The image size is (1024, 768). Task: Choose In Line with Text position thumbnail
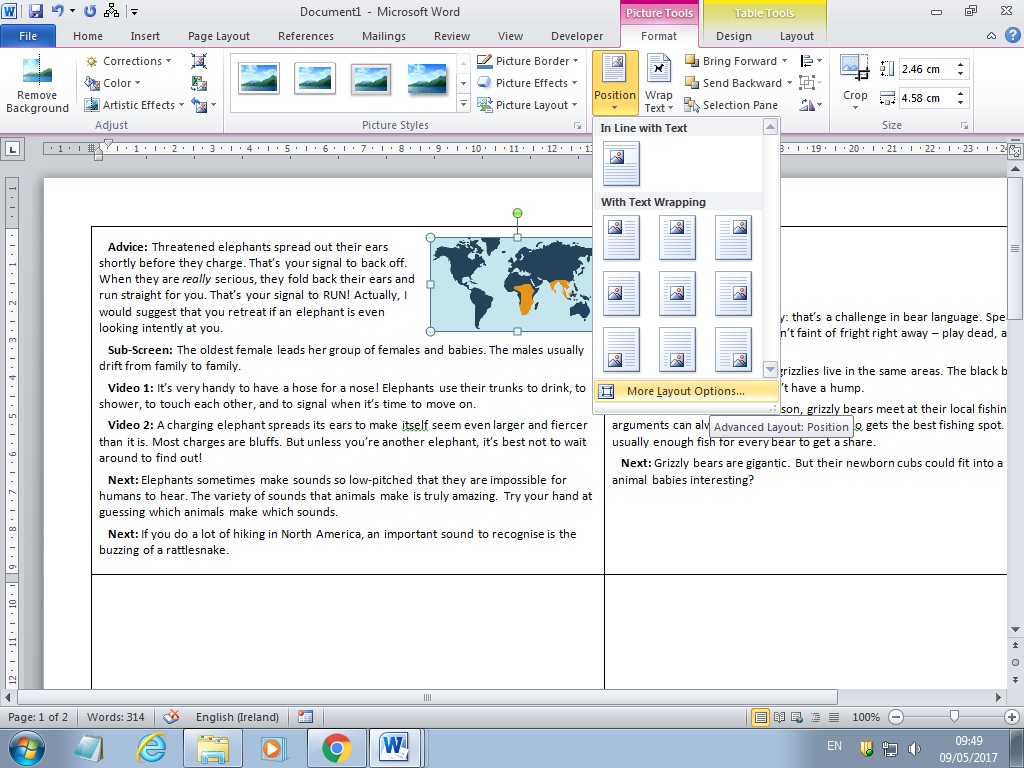tap(621, 165)
